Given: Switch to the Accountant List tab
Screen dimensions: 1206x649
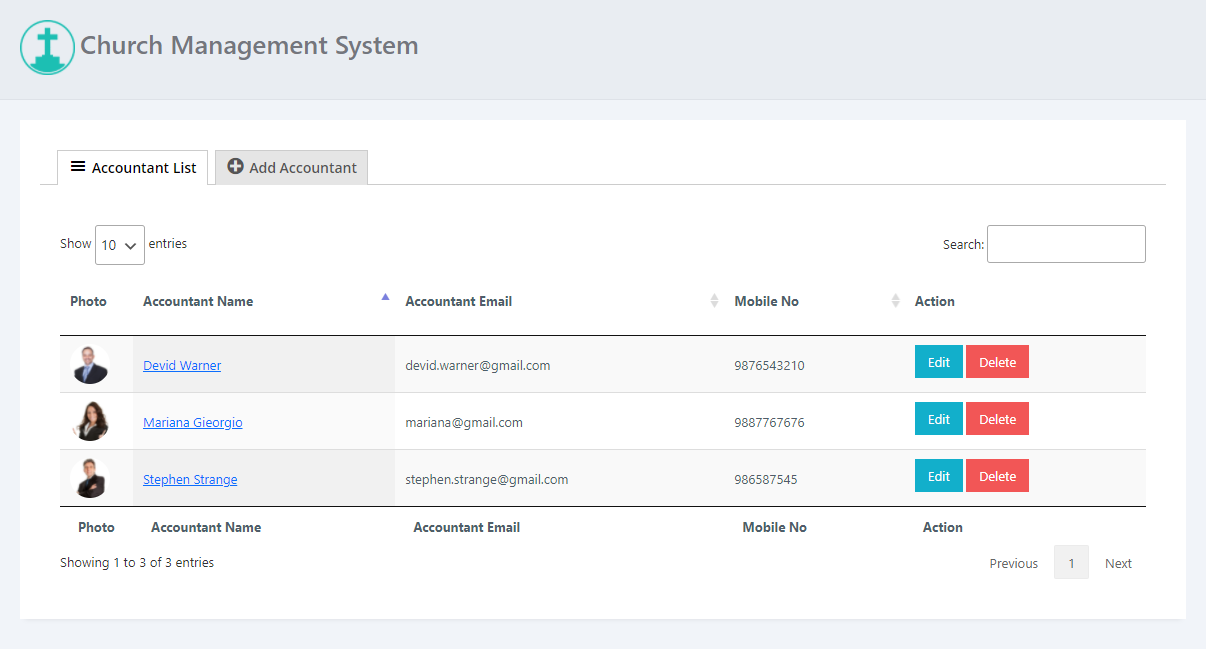Looking at the screenshot, I should tap(133, 168).
